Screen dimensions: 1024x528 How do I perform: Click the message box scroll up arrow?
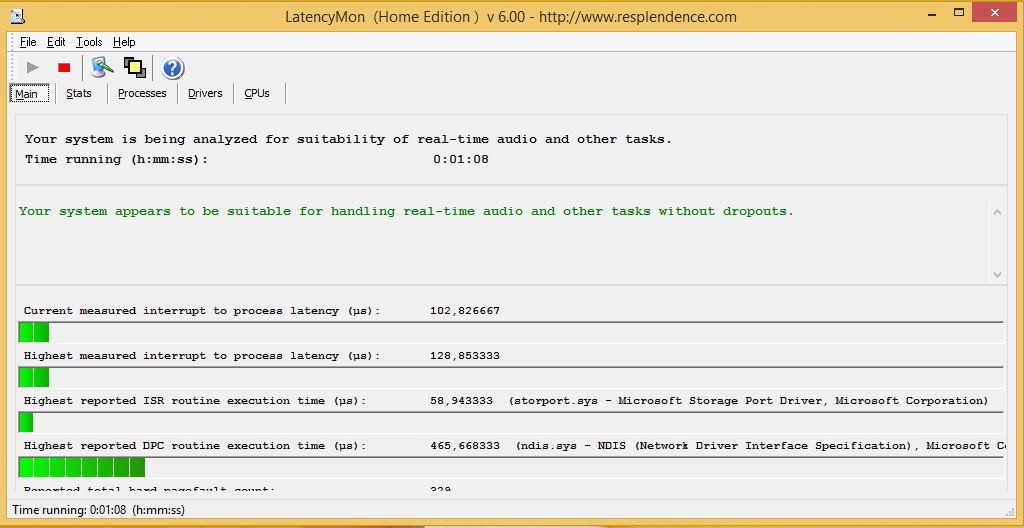(997, 212)
